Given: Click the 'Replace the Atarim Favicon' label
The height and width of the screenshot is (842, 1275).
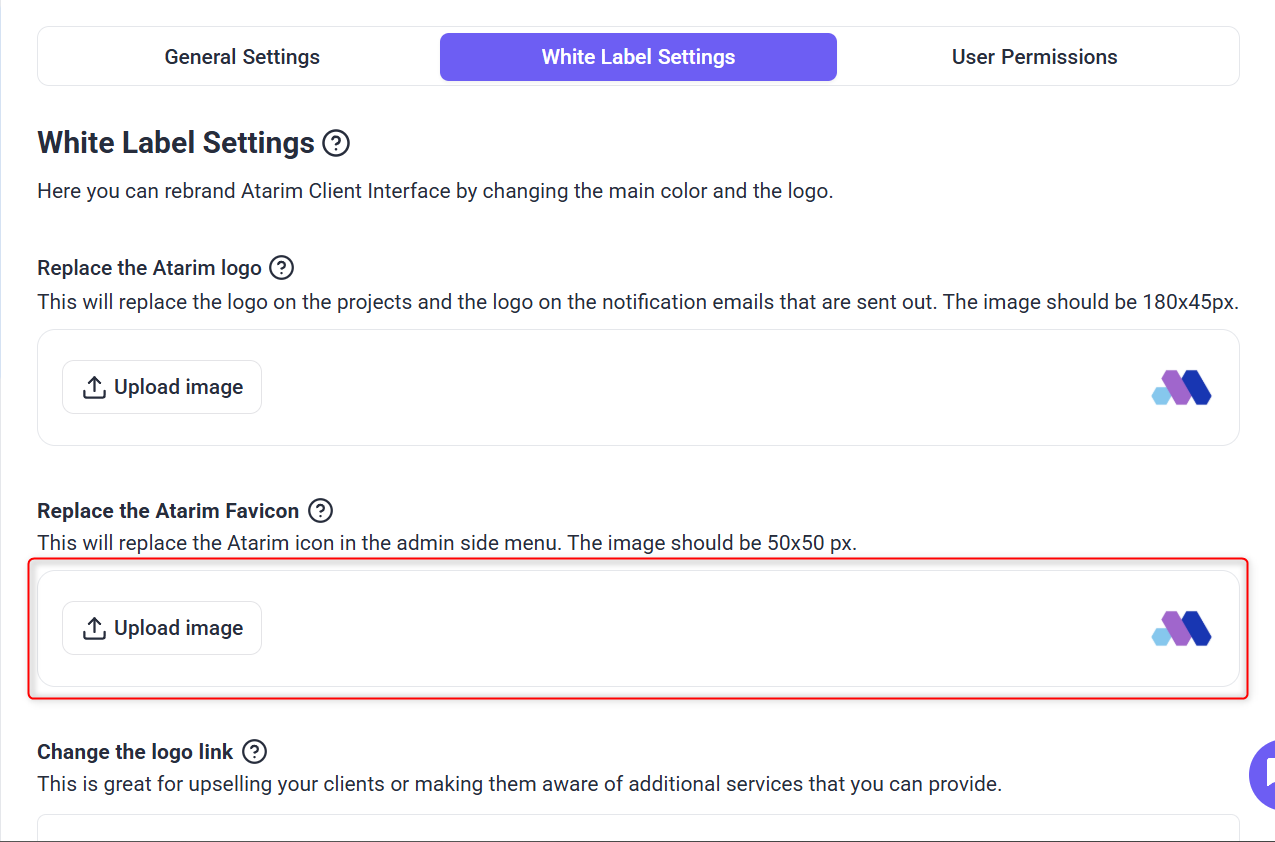Looking at the screenshot, I should click(168, 511).
